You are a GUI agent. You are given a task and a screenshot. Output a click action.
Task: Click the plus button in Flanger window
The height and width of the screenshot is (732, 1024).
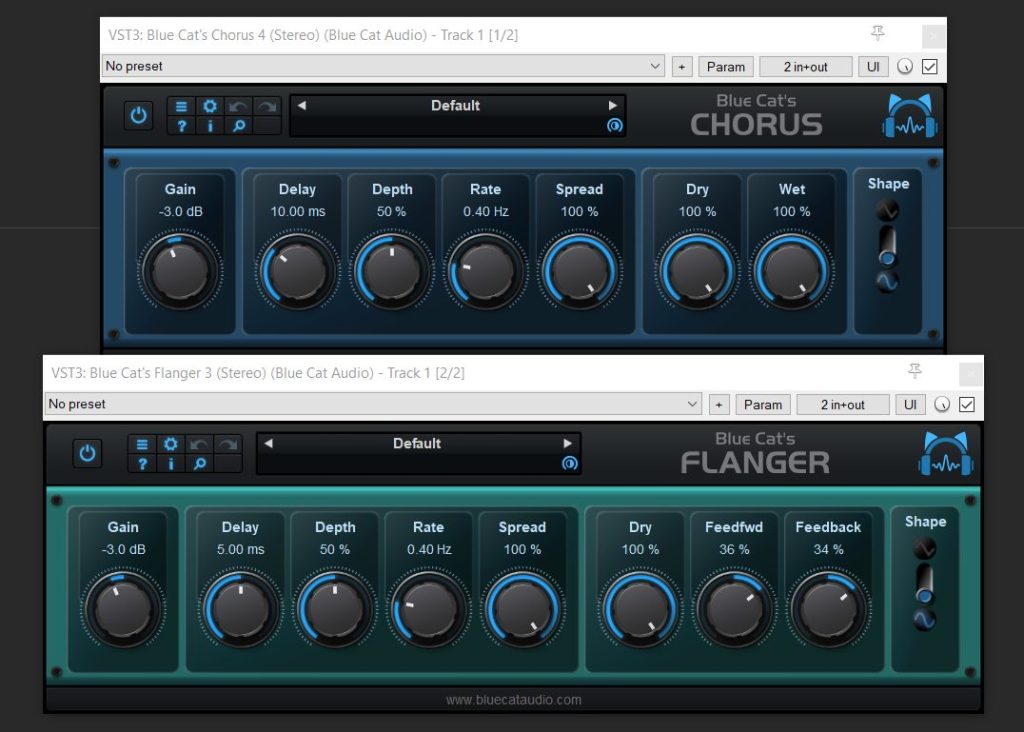pos(719,405)
